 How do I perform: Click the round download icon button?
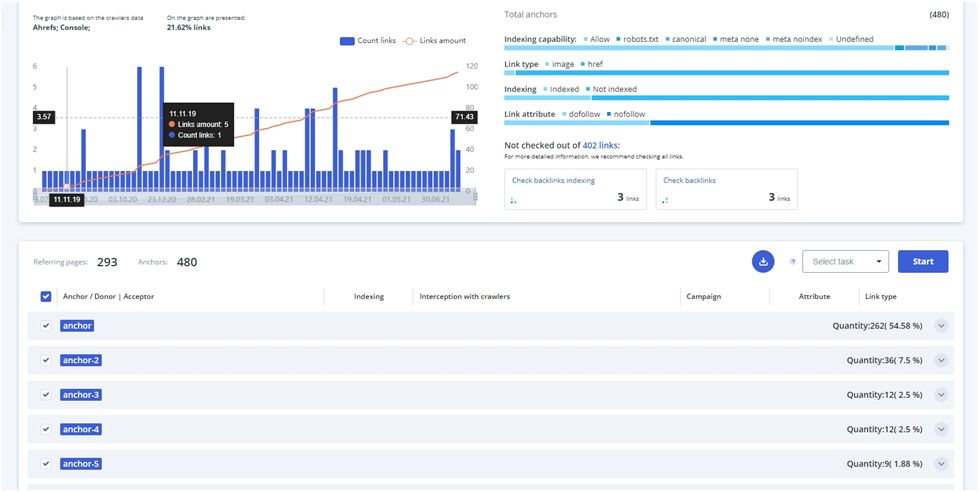pyautogui.click(x=763, y=261)
